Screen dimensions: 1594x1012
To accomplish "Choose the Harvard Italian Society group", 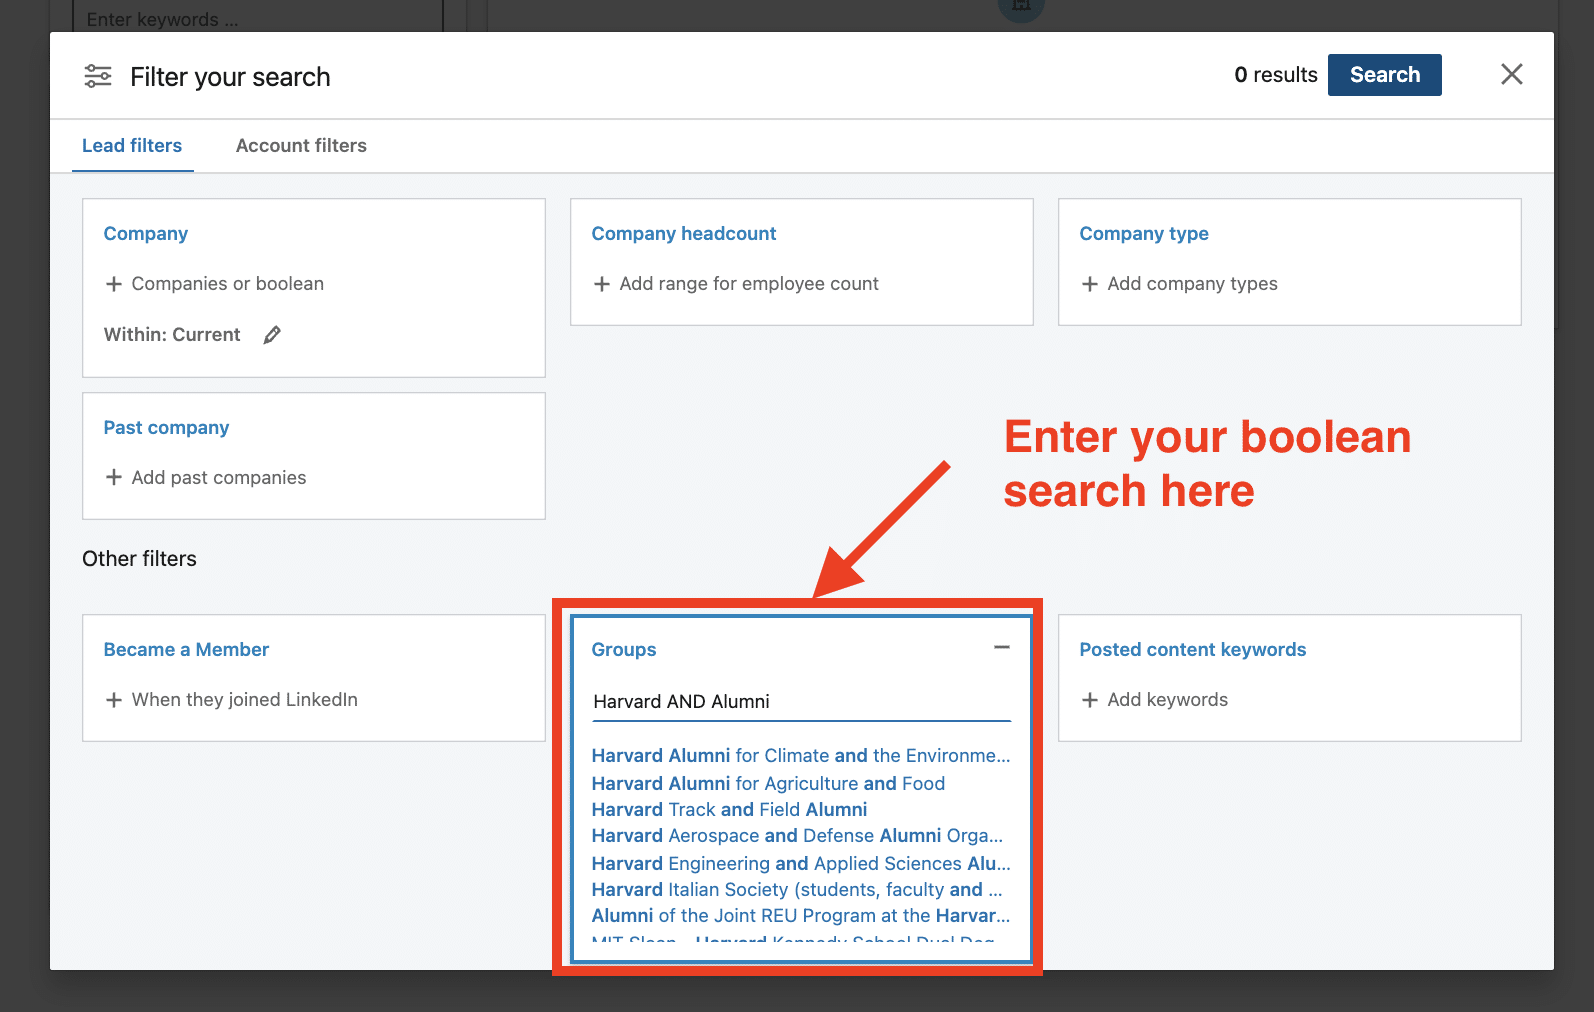I will point(797,890).
